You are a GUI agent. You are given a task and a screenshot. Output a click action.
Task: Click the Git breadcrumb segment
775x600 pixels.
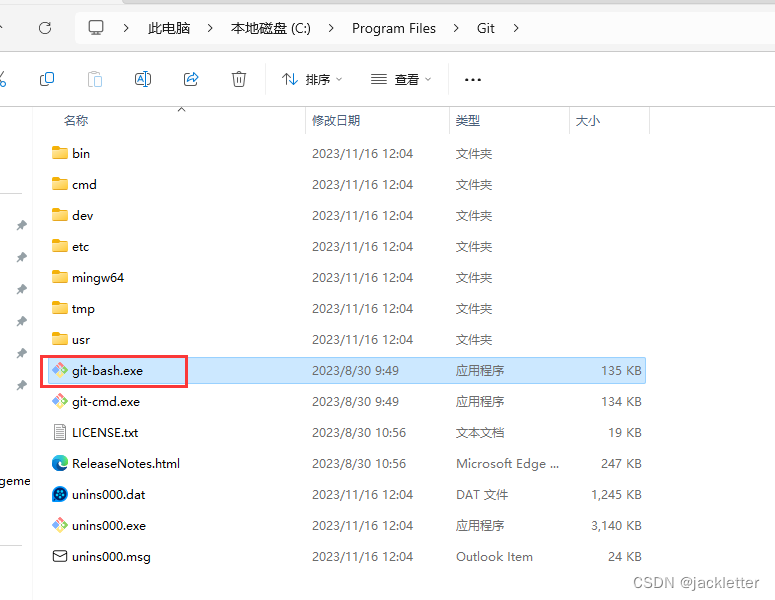click(485, 28)
